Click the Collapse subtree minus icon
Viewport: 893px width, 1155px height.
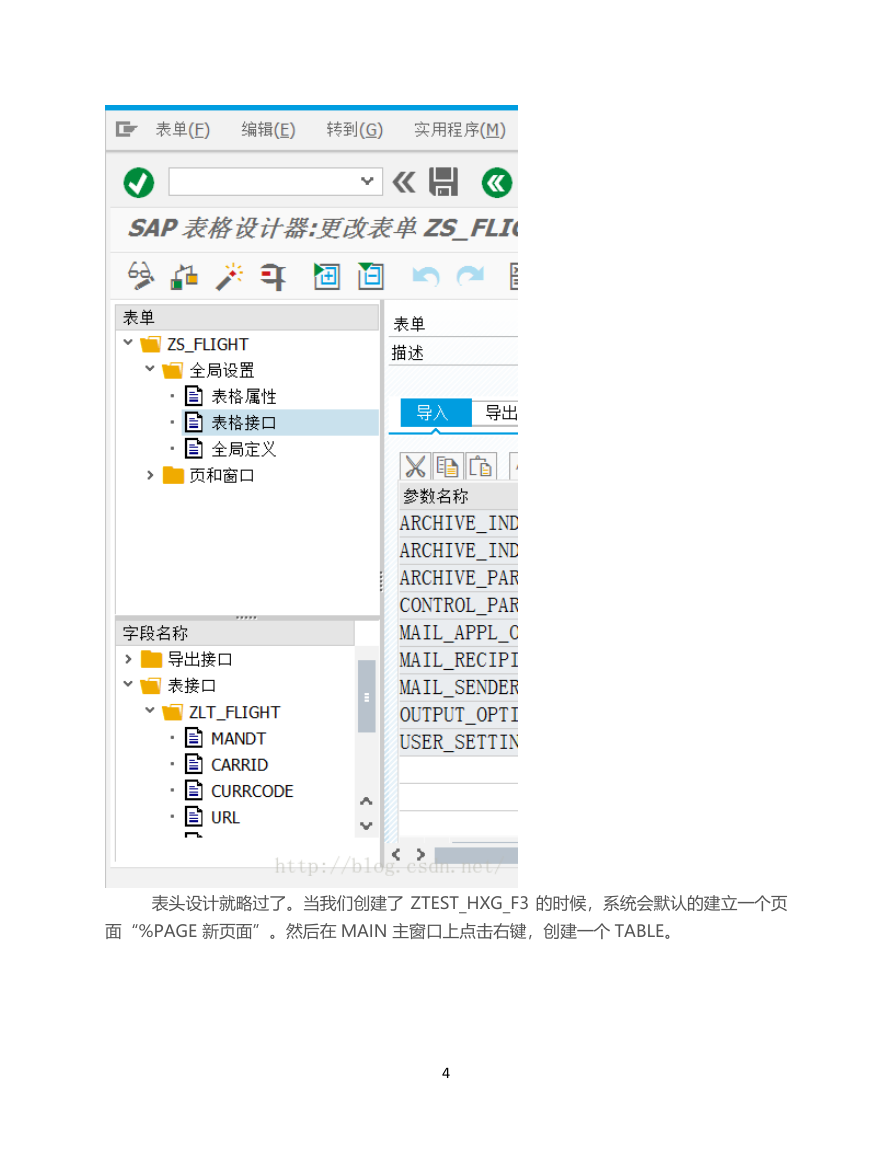tap(371, 276)
